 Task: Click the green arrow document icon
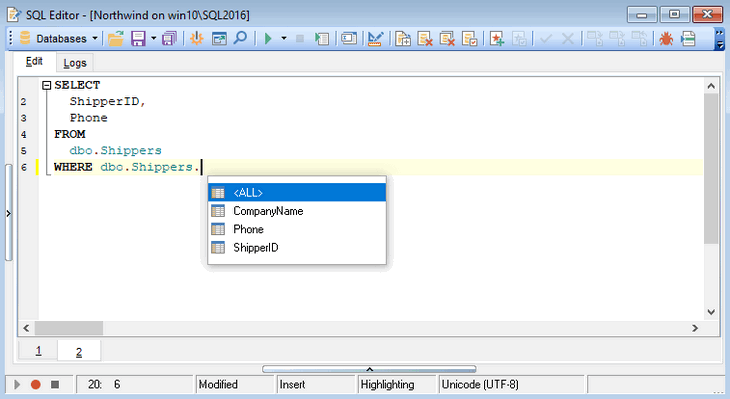(688, 38)
